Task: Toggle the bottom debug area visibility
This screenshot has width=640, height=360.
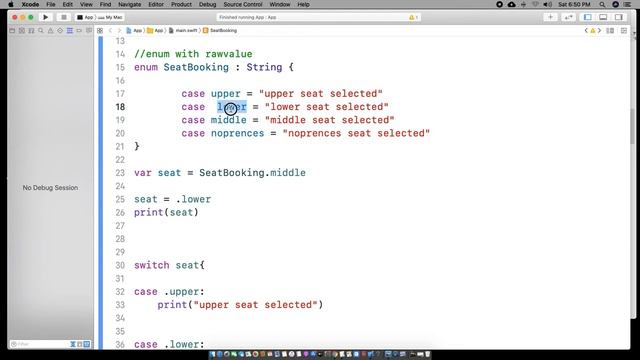Action: tap(603, 17)
